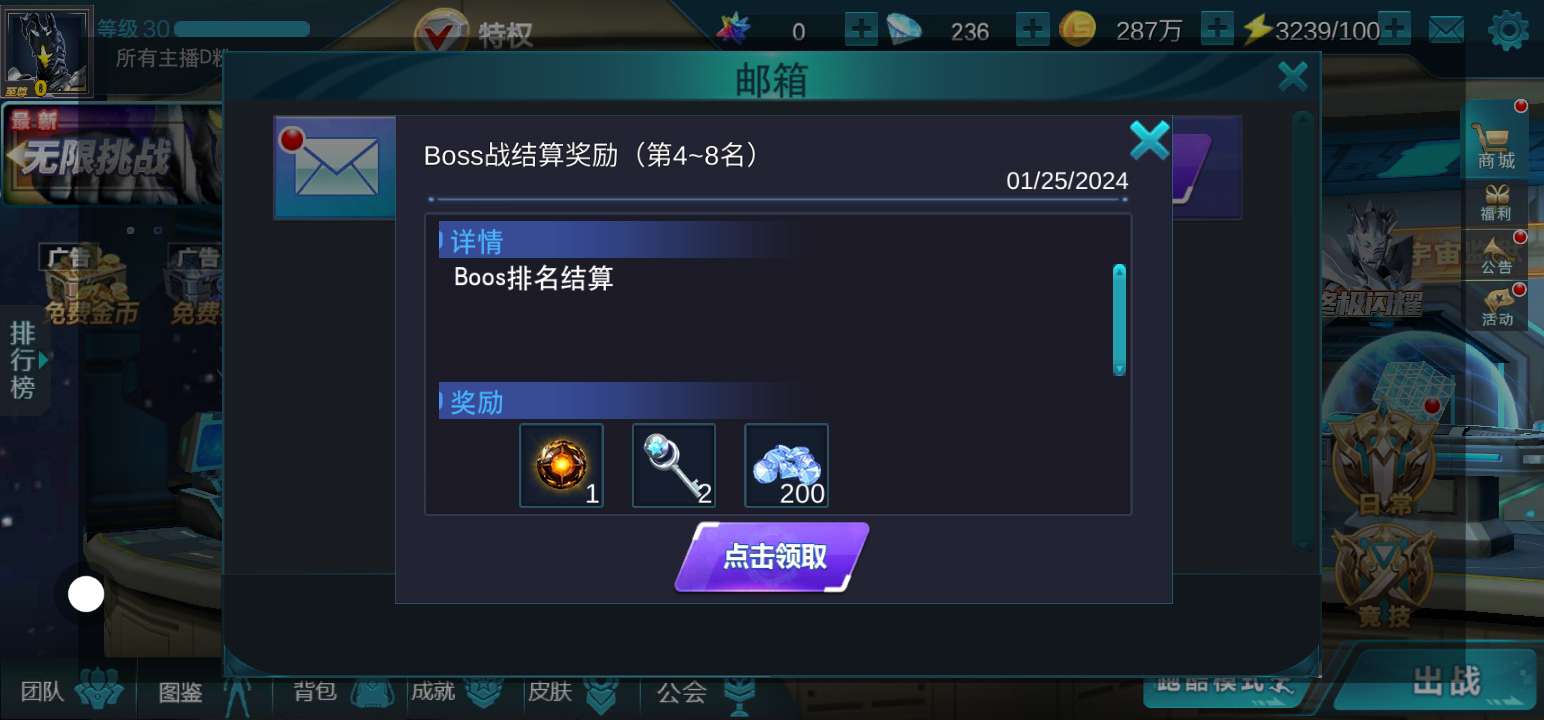Open the 公告 announcement icon

(1497, 254)
